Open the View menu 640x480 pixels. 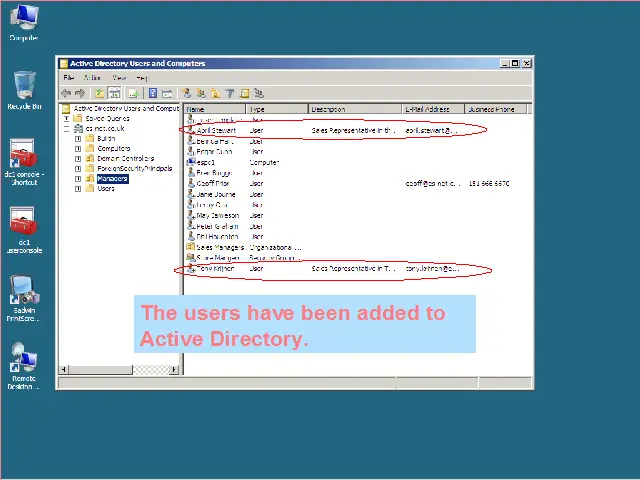coord(119,78)
